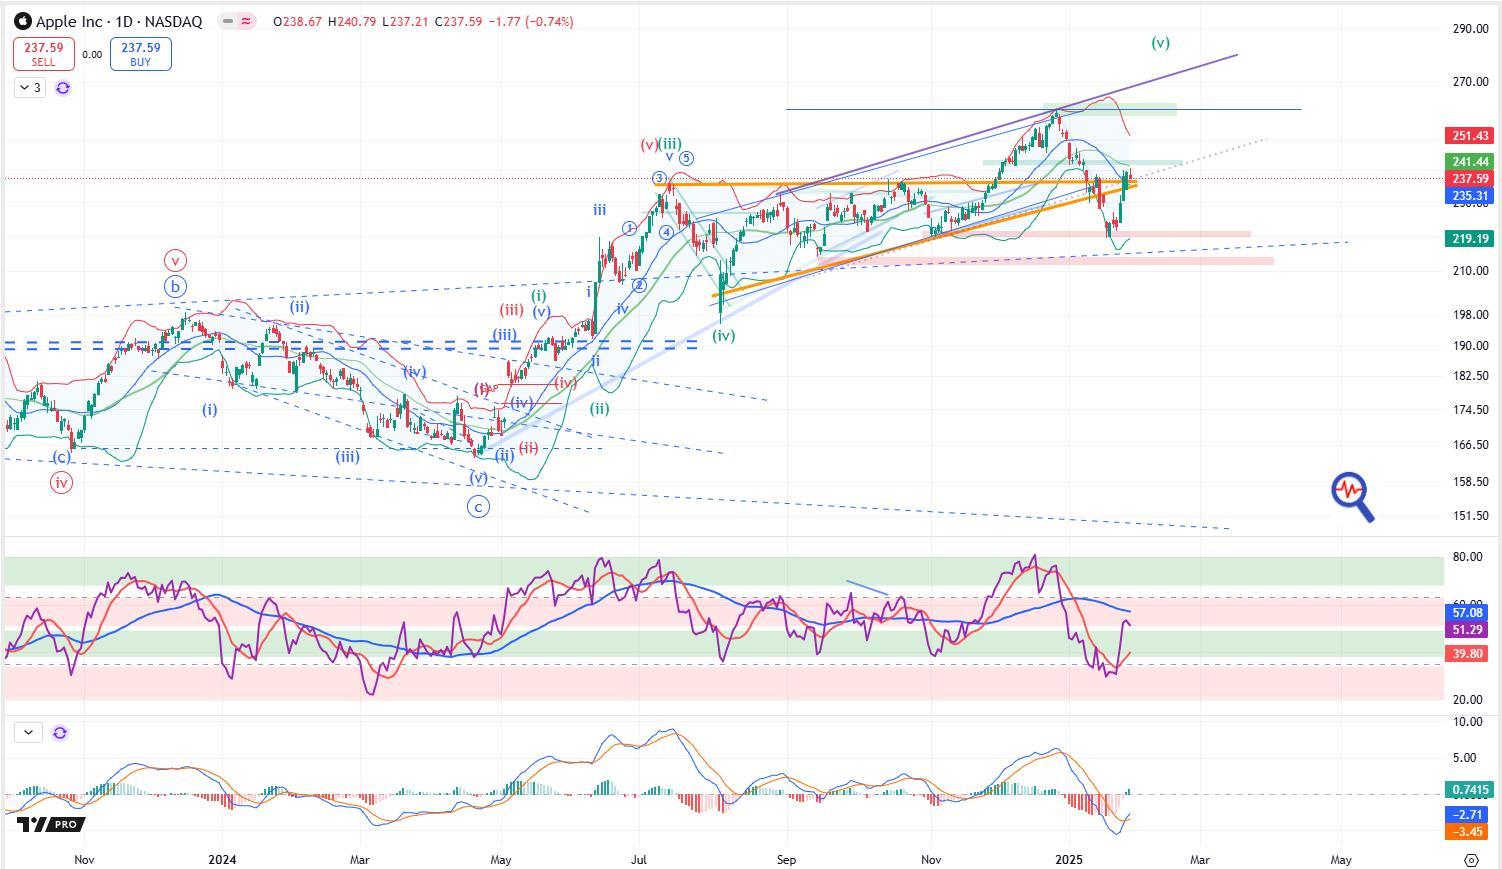Image resolution: width=1502 pixels, height=869 pixels.
Task: Click the 151.50 price axis value
Action: click(1469, 516)
